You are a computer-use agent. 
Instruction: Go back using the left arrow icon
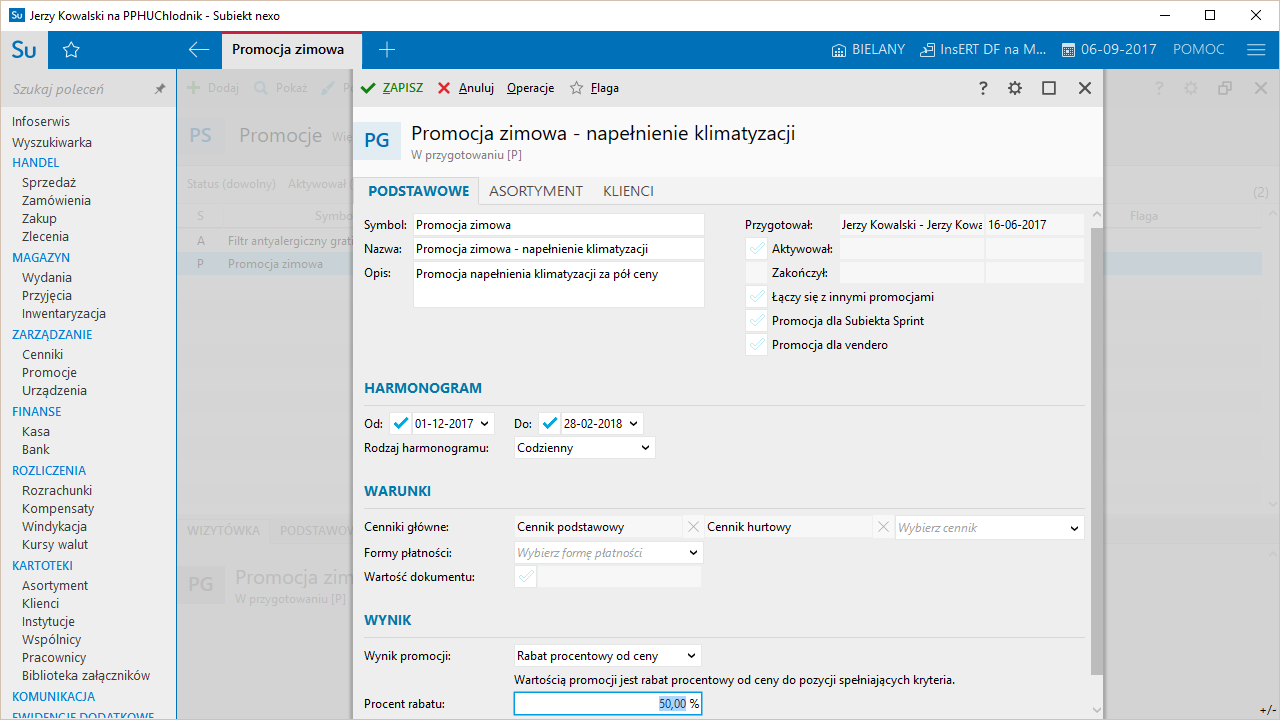coord(198,50)
